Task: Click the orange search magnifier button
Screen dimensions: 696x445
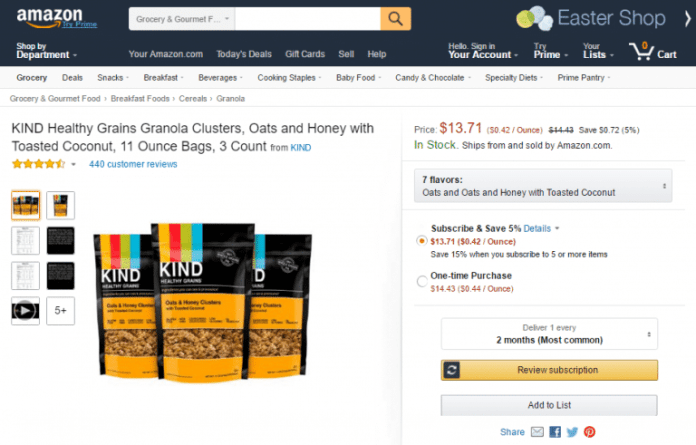Action: click(x=395, y=19)
